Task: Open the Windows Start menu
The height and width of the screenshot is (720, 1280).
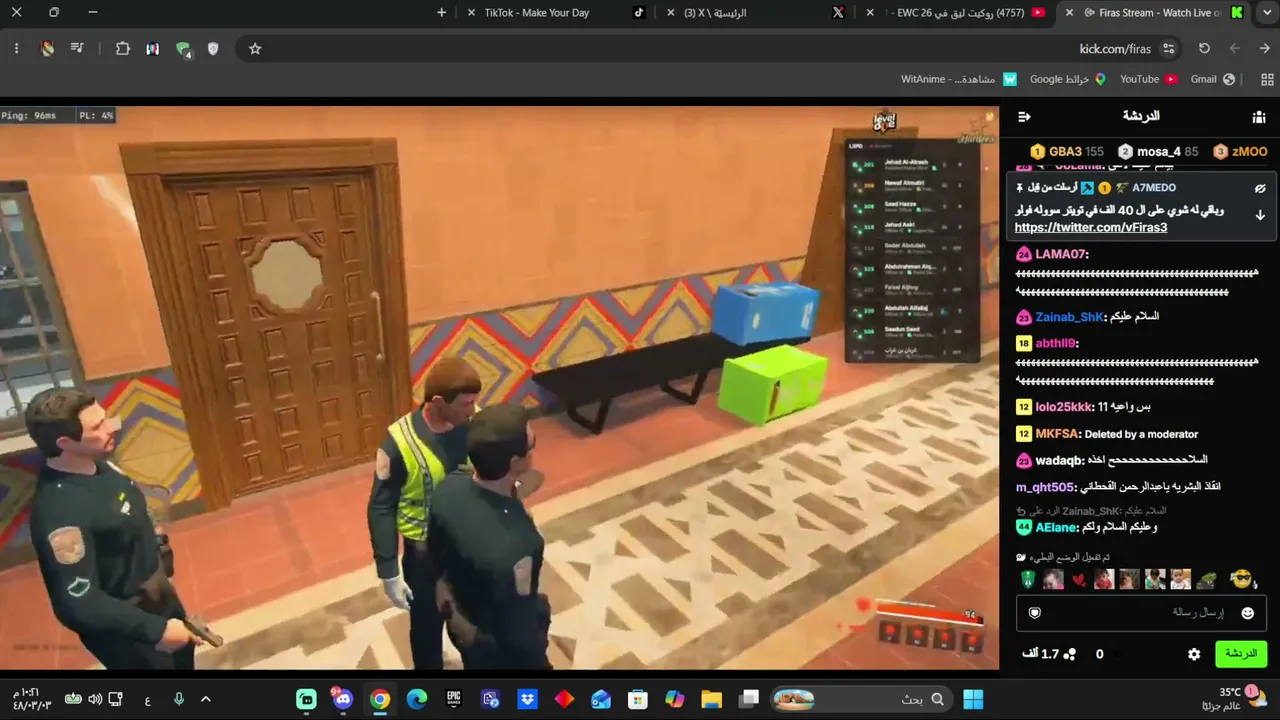Action: [x=972, y=699]
